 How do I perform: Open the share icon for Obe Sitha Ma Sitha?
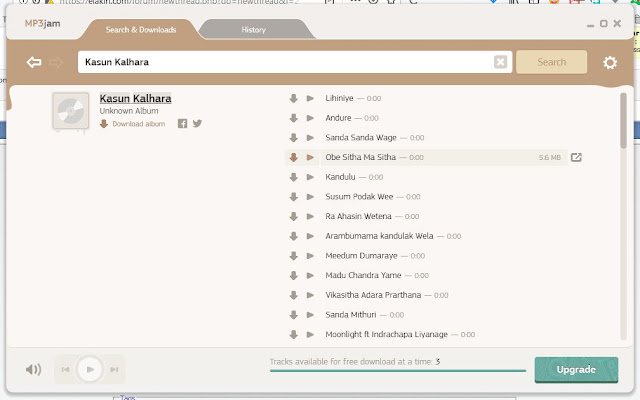pos(576,157)
